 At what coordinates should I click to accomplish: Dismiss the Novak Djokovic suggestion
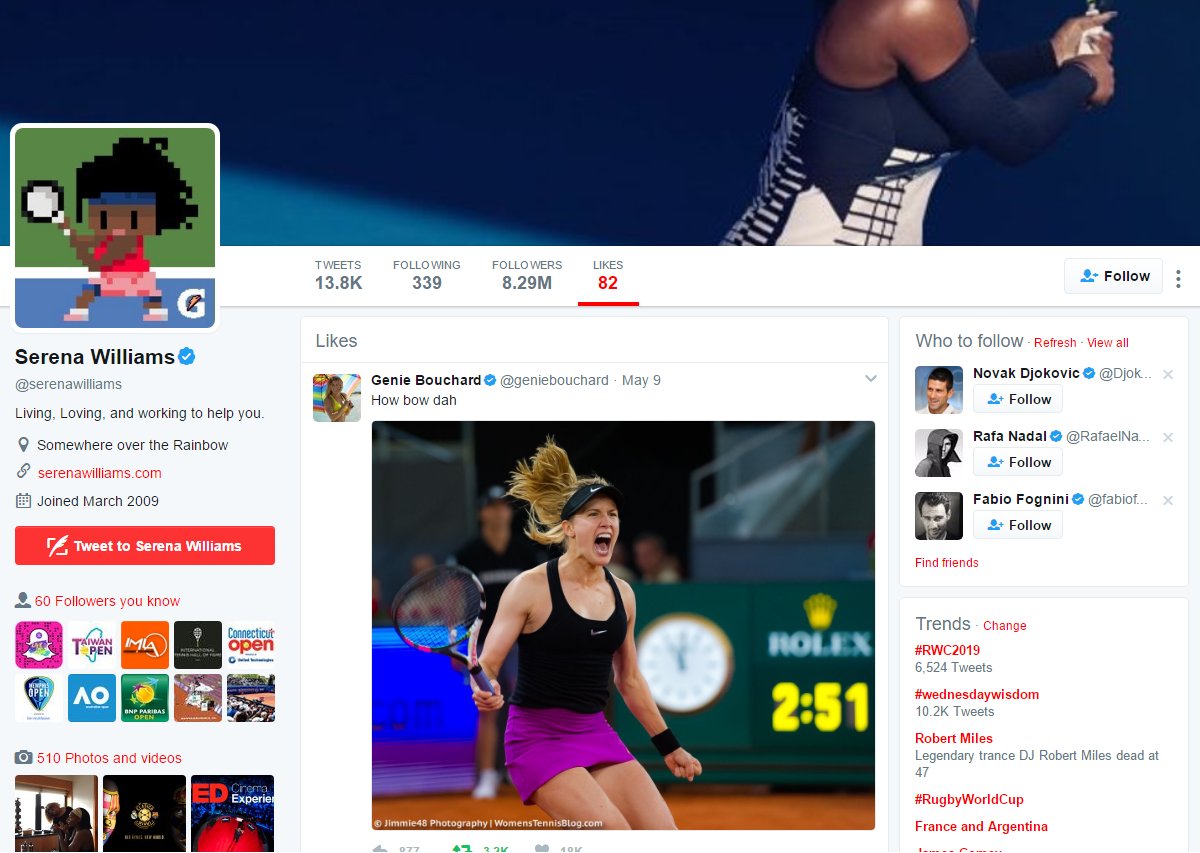pos(1168,374)
